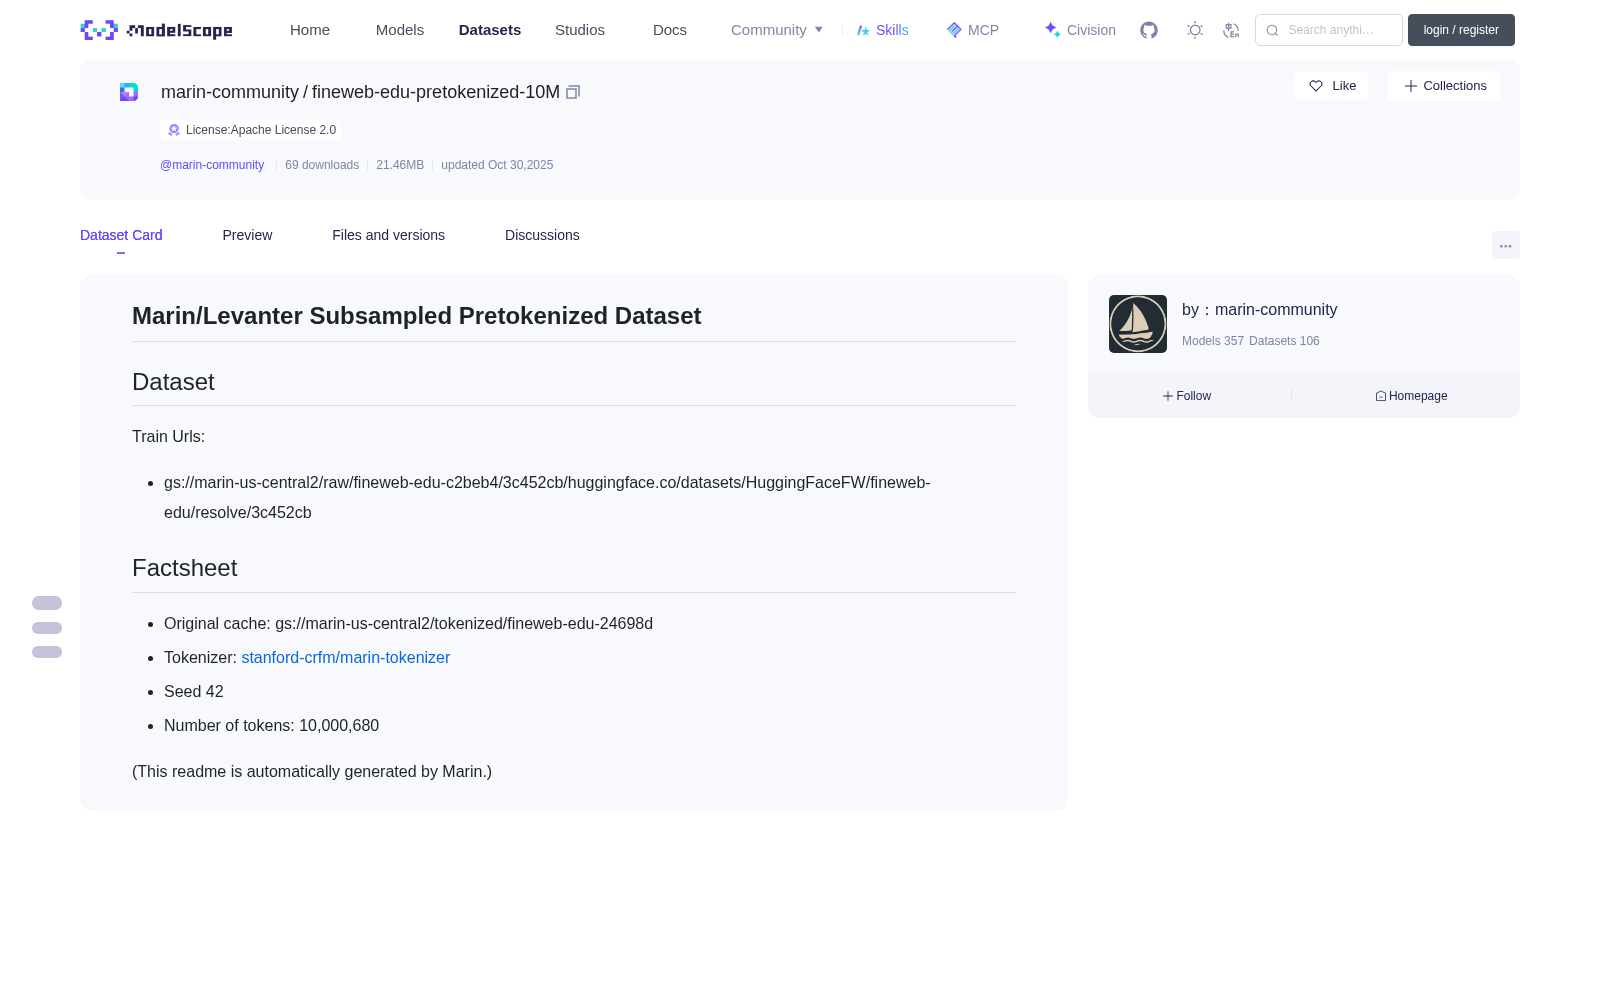Click the 'Original cache' list item
The width and height of the screenshot is (1600, 1000).
pyautogui.click(x=409, y=624)
